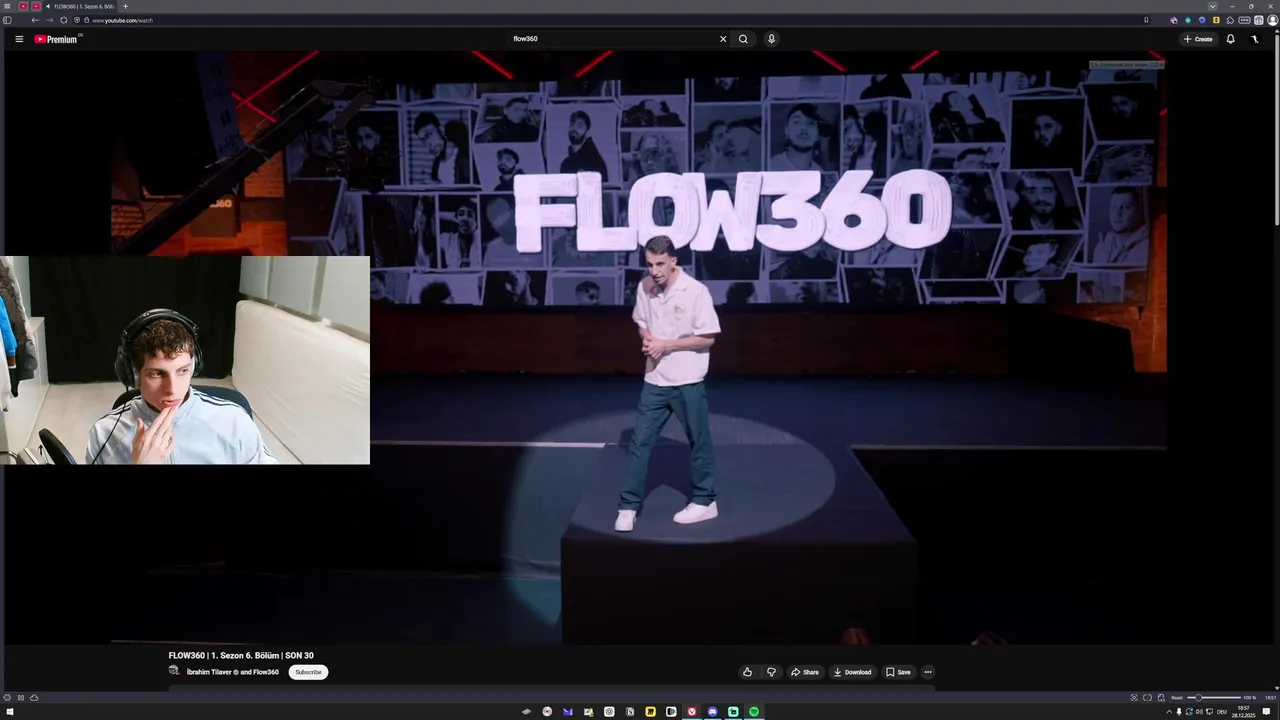The image size is (1280, 720).
Task: Open the channel avatar beside Subscribe
Action: (174, 671)
